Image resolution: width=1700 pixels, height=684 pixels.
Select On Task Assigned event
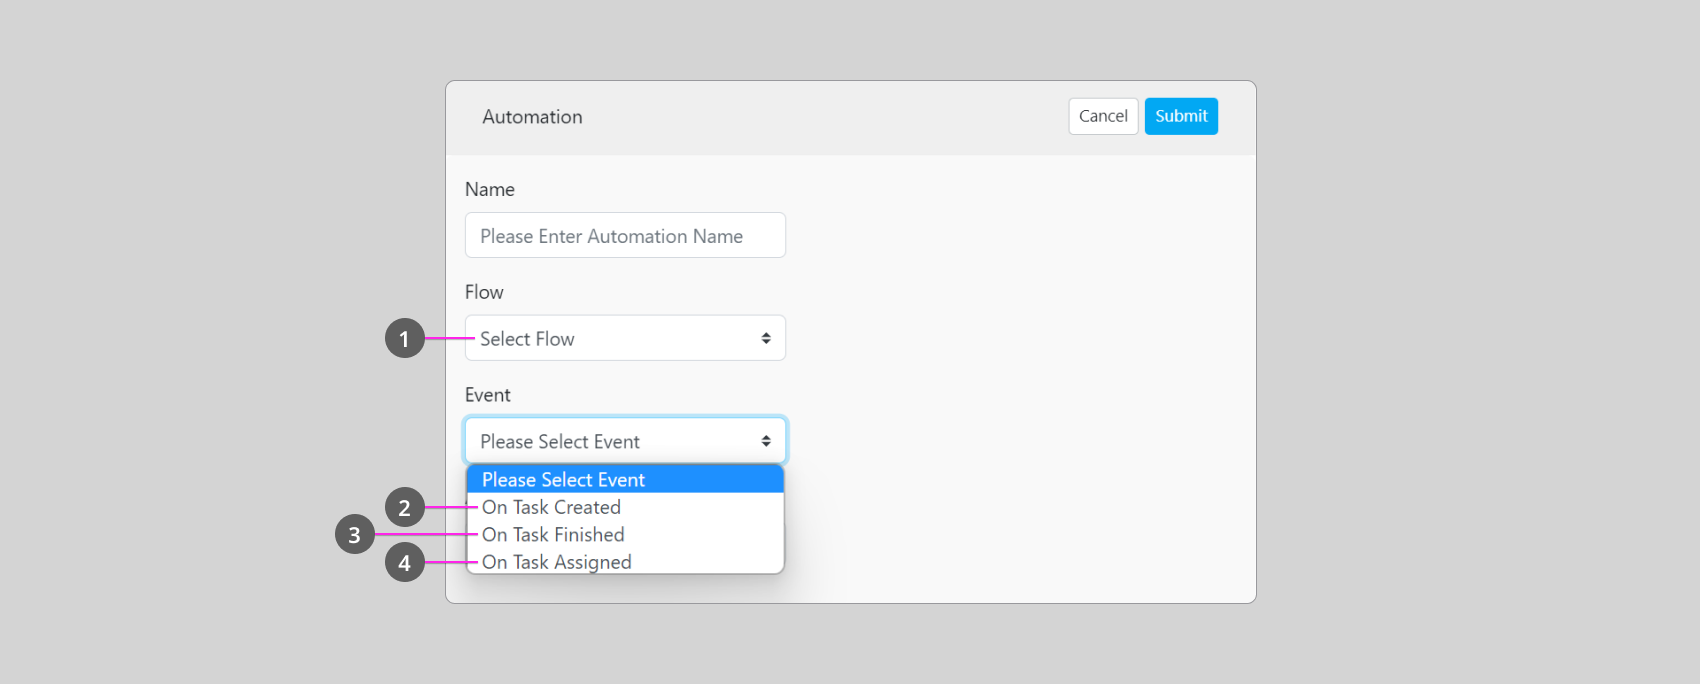click(625, 562)
